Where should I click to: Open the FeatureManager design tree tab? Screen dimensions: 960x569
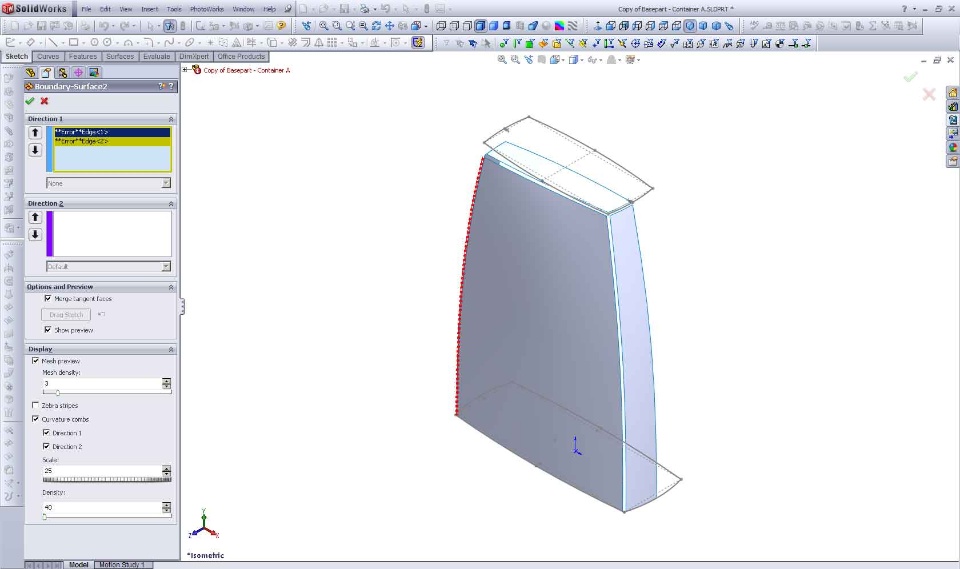31,73
